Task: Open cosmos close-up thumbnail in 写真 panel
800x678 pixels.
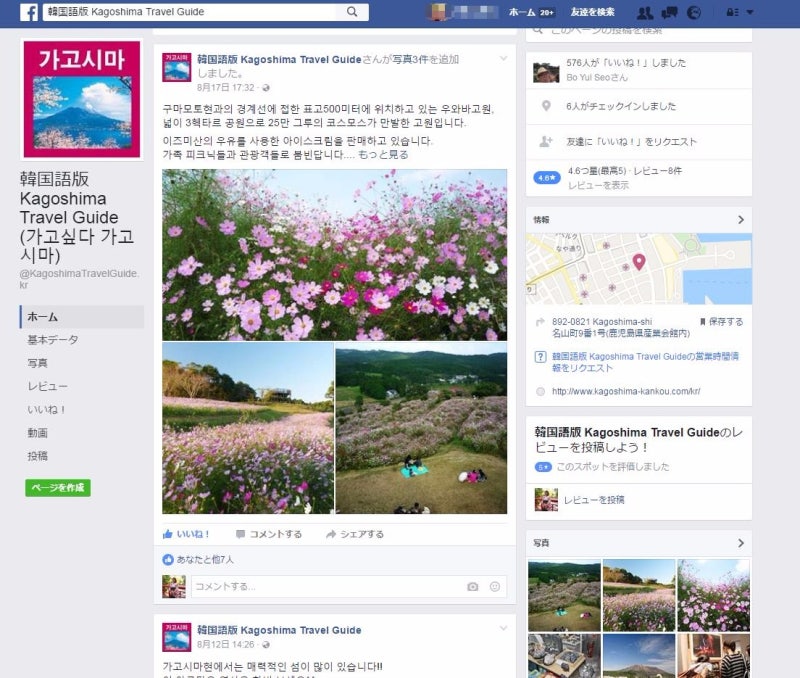Action: pos(713,595)
